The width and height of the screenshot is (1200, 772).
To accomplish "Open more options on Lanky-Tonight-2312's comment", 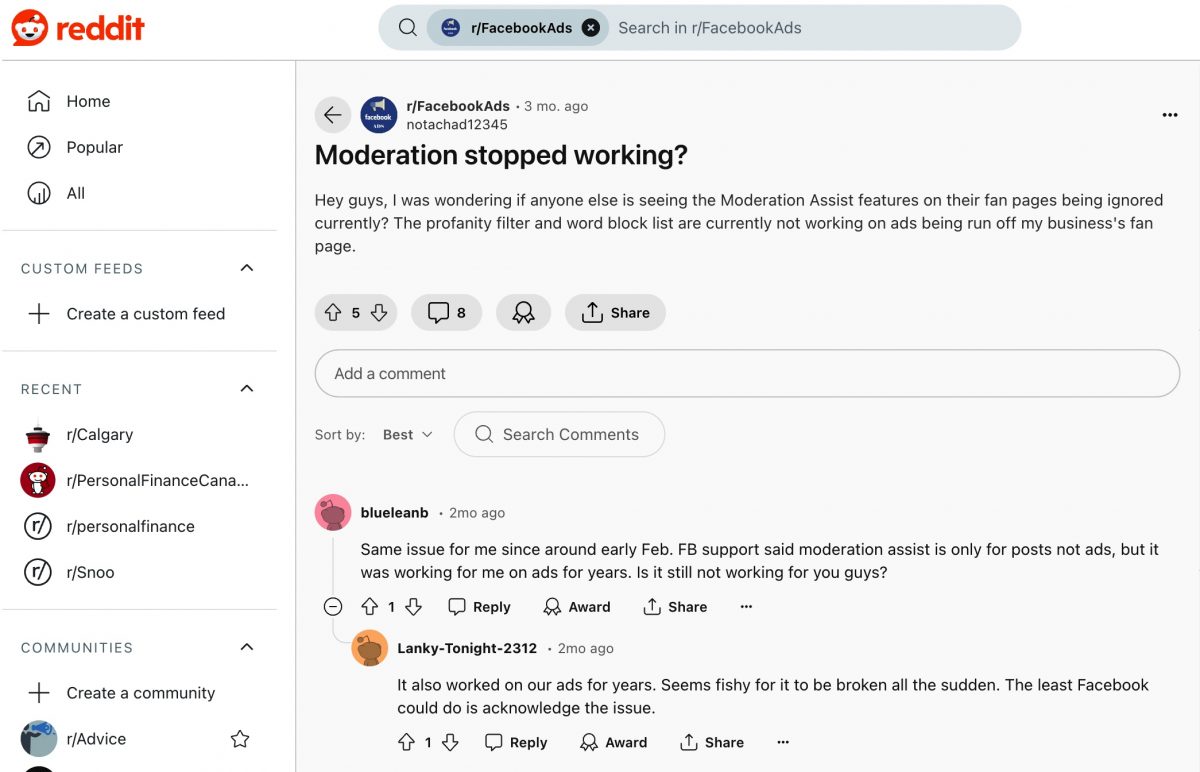I will 783,743.
